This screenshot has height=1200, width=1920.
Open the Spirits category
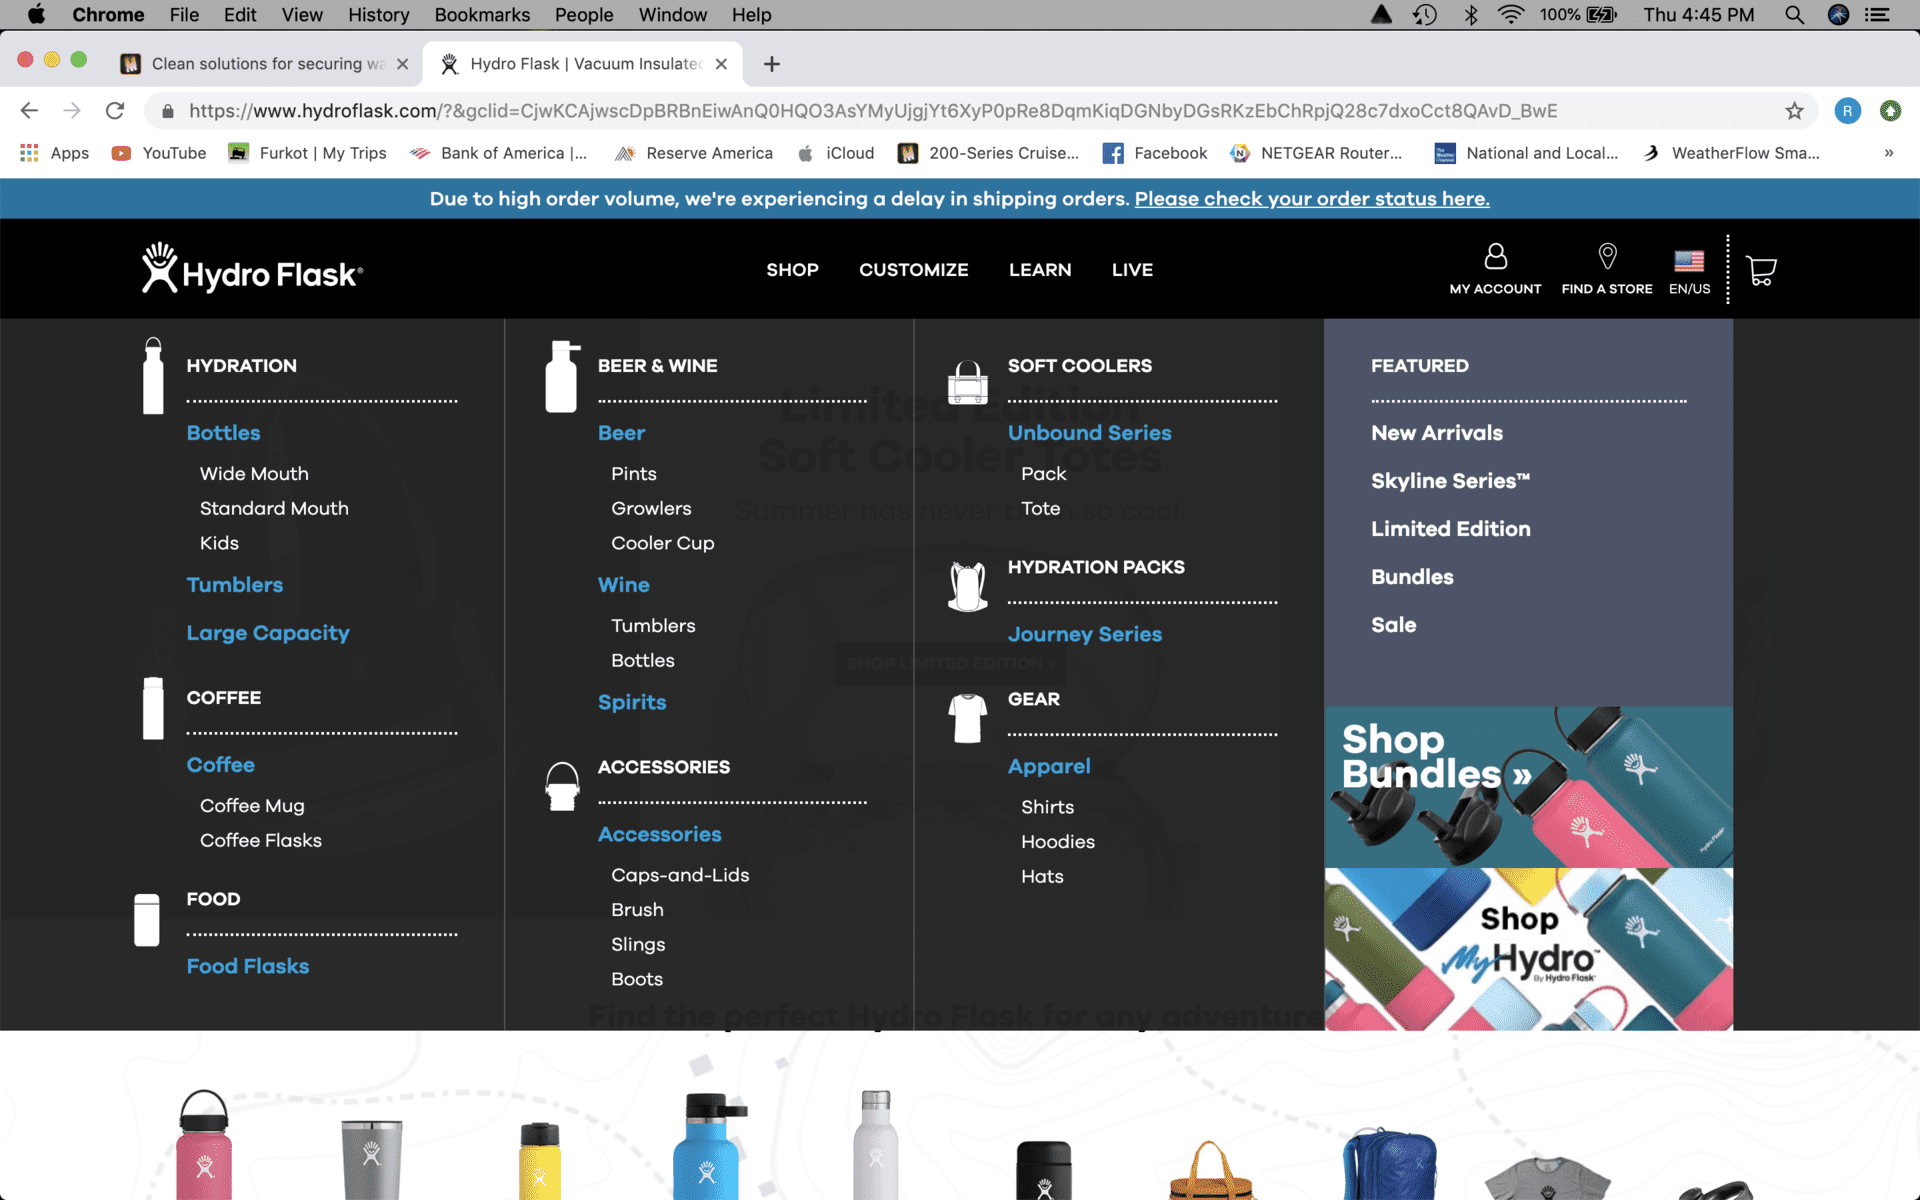coord(632,703)
